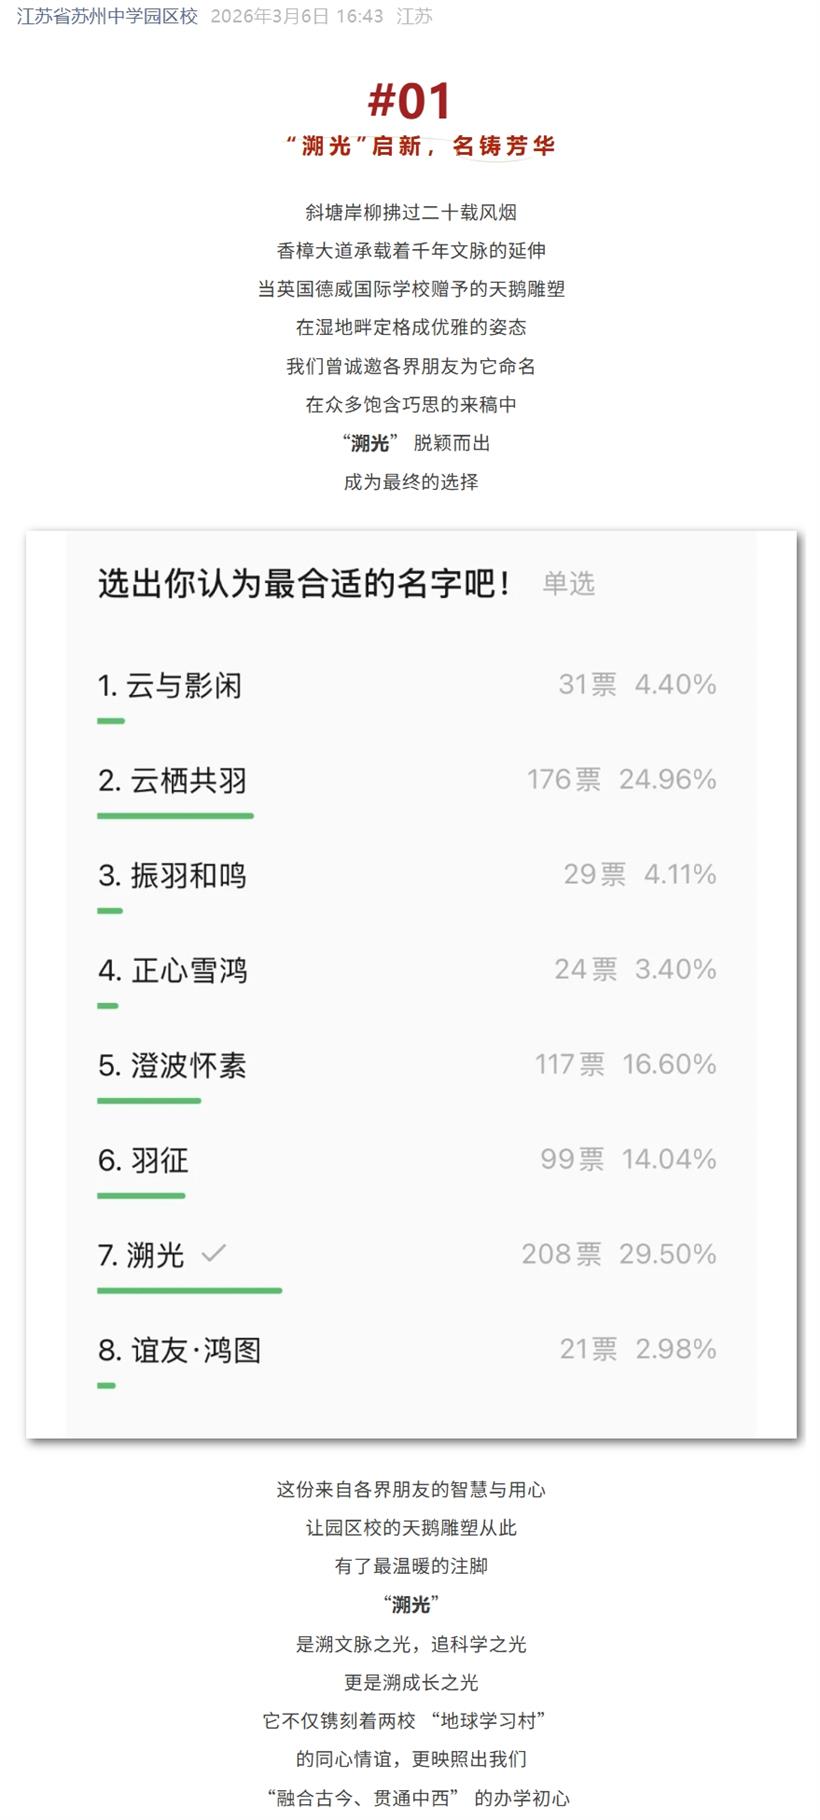The image size is (820, 1820).
Task: Click the 江苏 location label in header
Action: coord(414,17)
